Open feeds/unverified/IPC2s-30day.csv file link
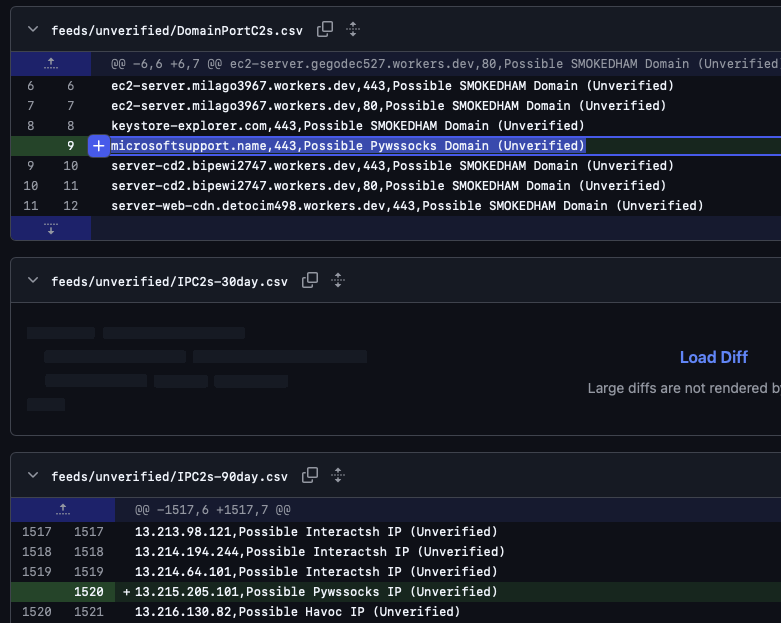This screenshot has height=623, width=781. pyautogui.click(x=169, y=281)
